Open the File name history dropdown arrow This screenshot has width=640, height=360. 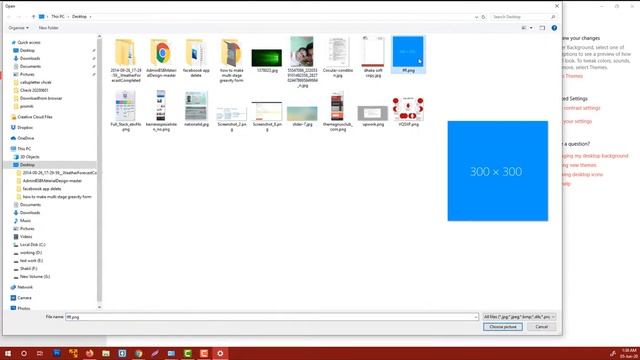coord(476,317)
